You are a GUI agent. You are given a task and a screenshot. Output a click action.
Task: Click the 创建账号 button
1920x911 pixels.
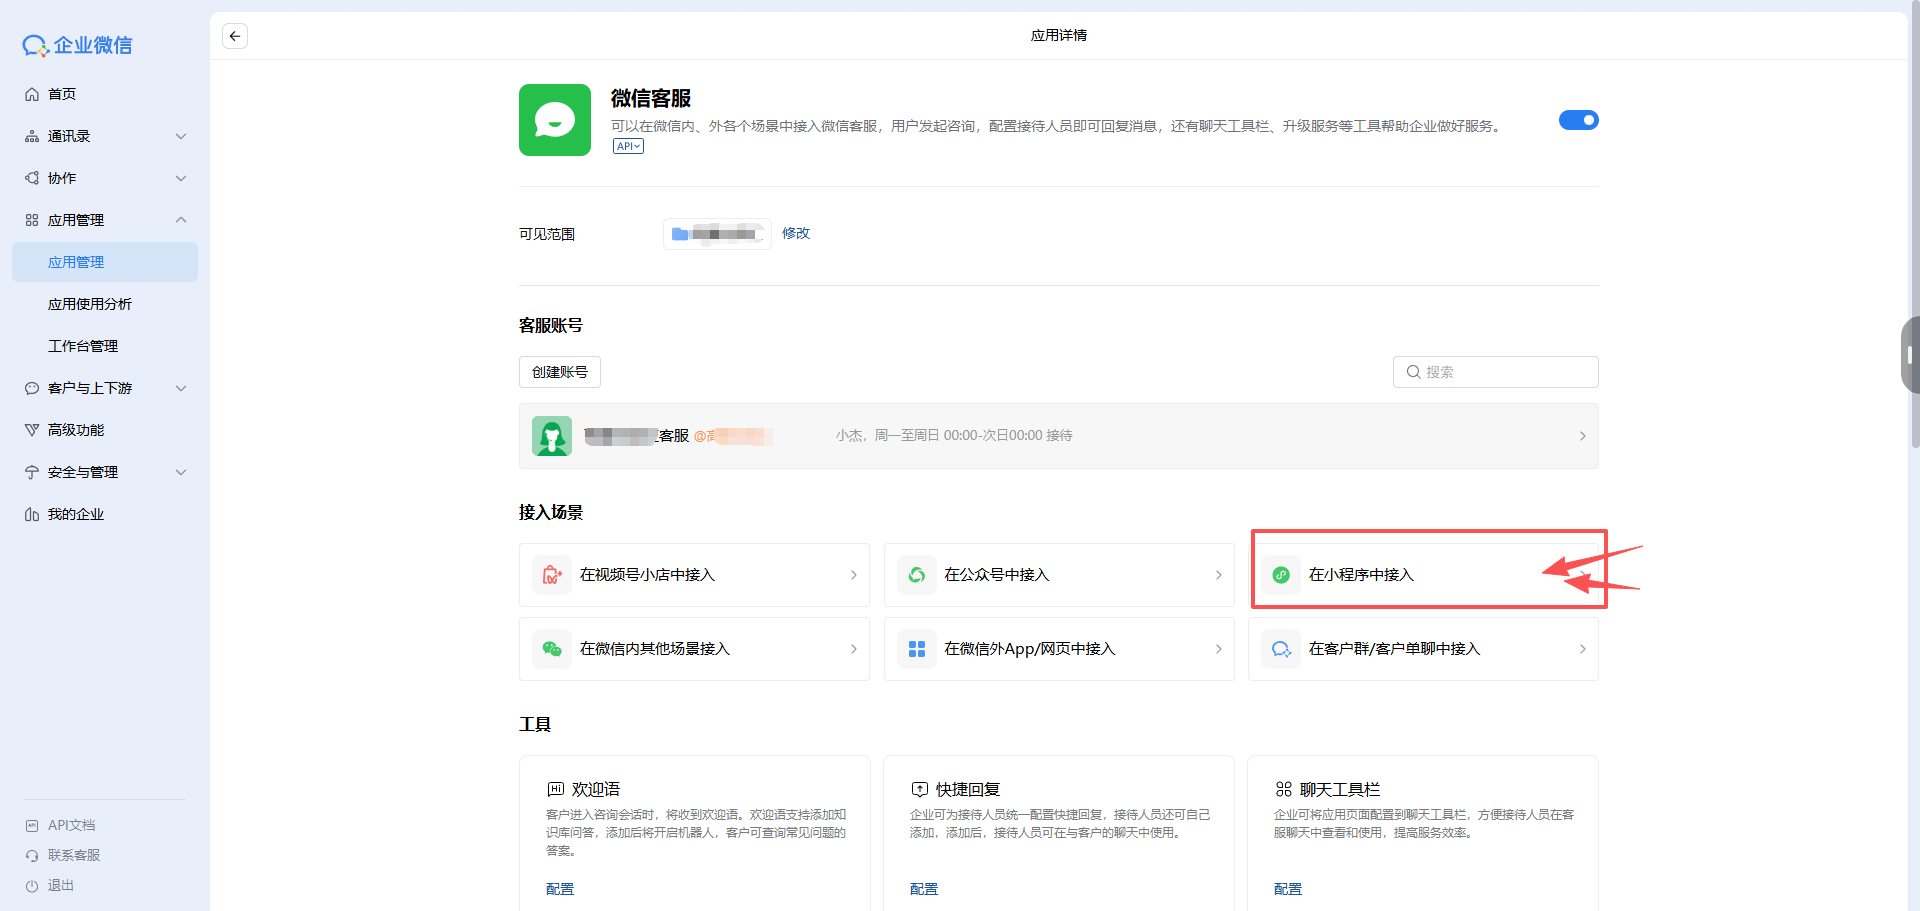point(560,372)
